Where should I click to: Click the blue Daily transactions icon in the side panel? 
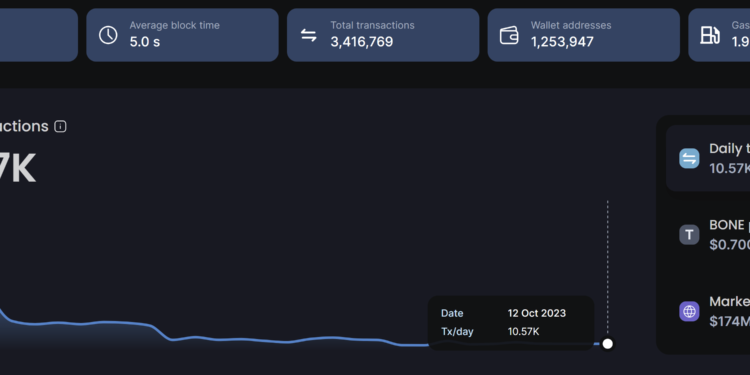689,158
